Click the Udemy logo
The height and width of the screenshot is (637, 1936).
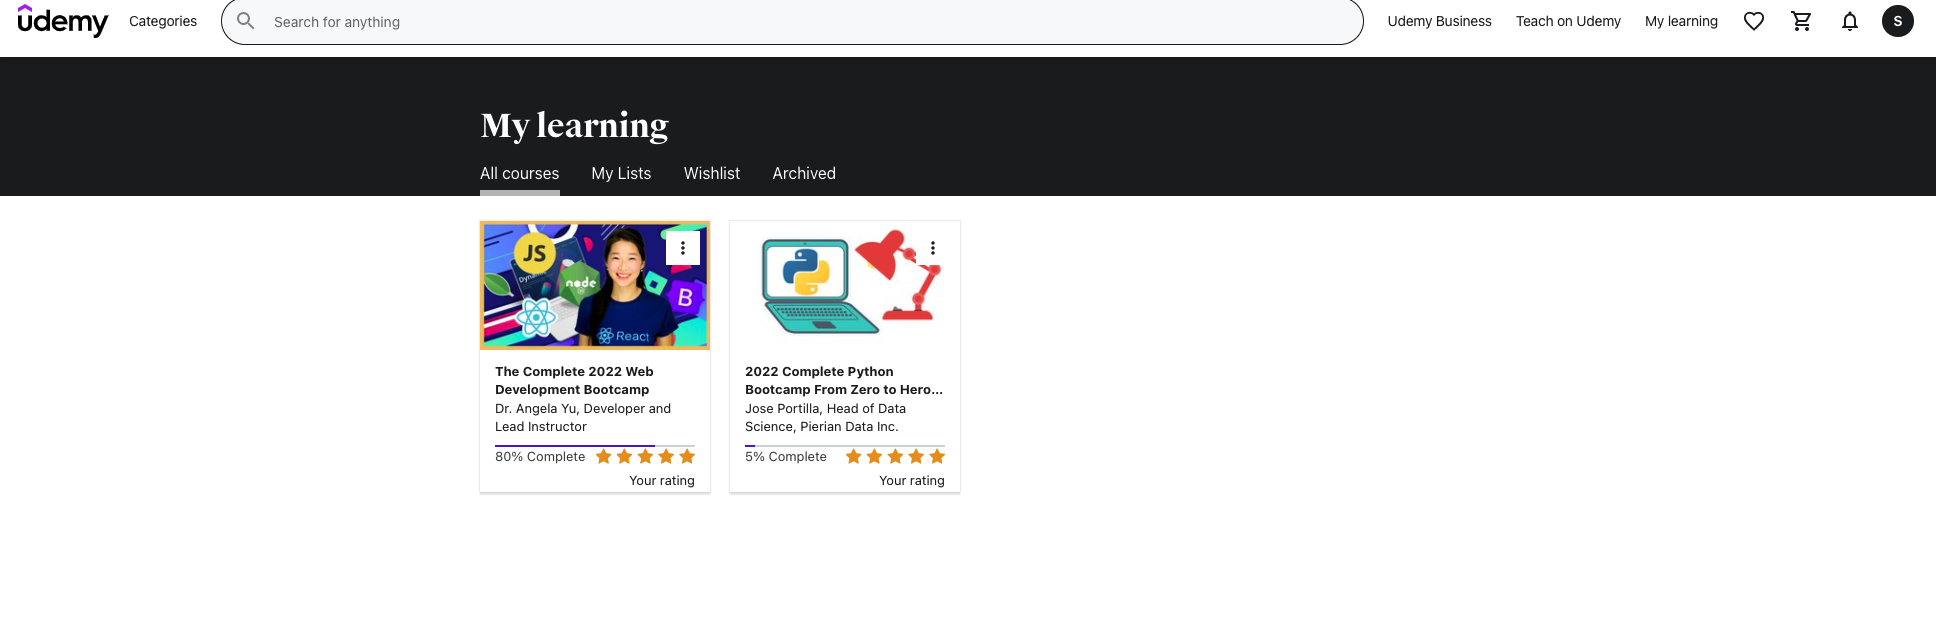[63, 21]
